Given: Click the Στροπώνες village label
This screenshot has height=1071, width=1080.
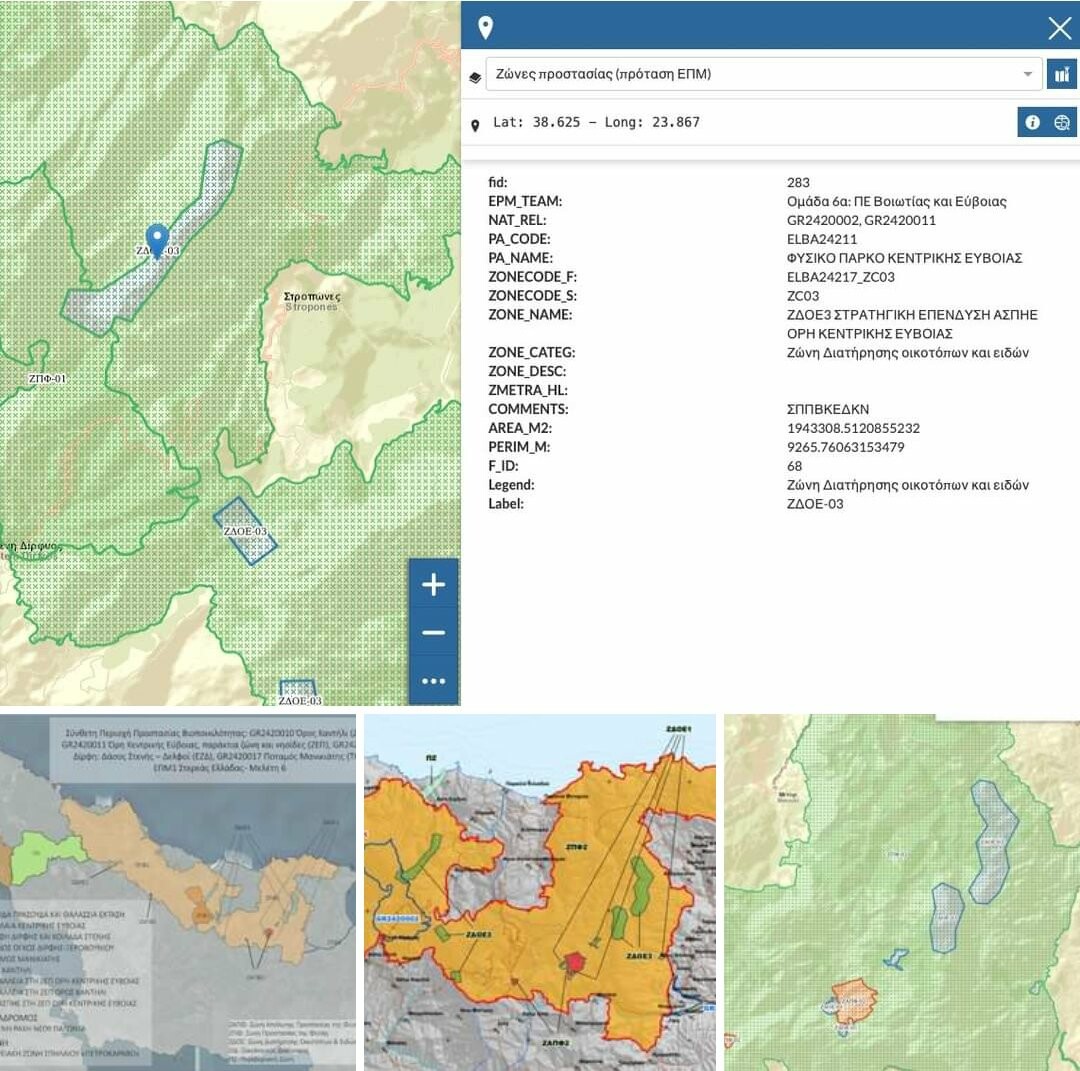Looking at the screenshot, I should pyautogui.click(x=312, y=297).
